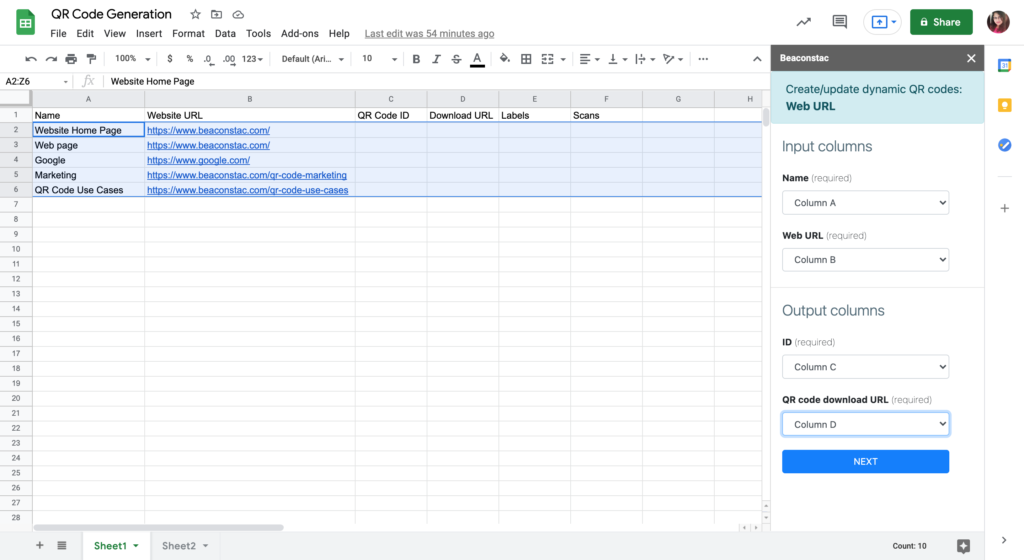
Task: Decrease decimal places icon
Action: point(208,59)
